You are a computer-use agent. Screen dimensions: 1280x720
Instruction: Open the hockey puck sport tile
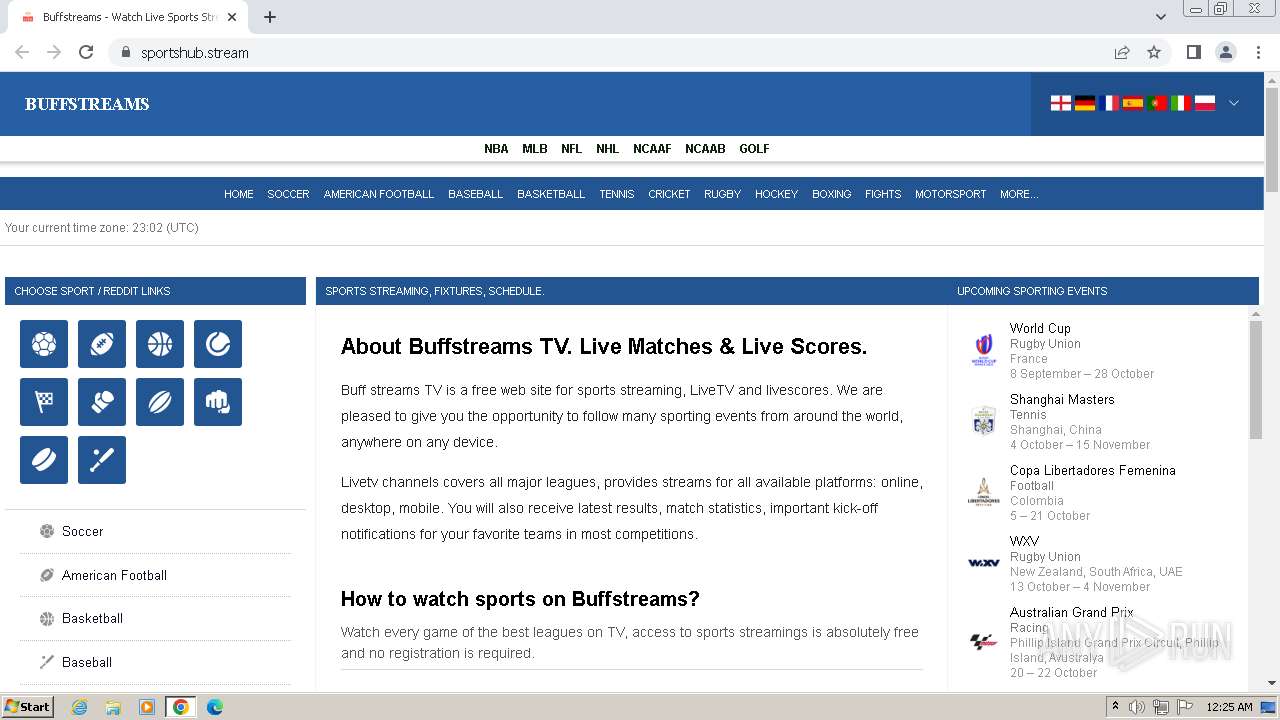[x=44, y=460]
